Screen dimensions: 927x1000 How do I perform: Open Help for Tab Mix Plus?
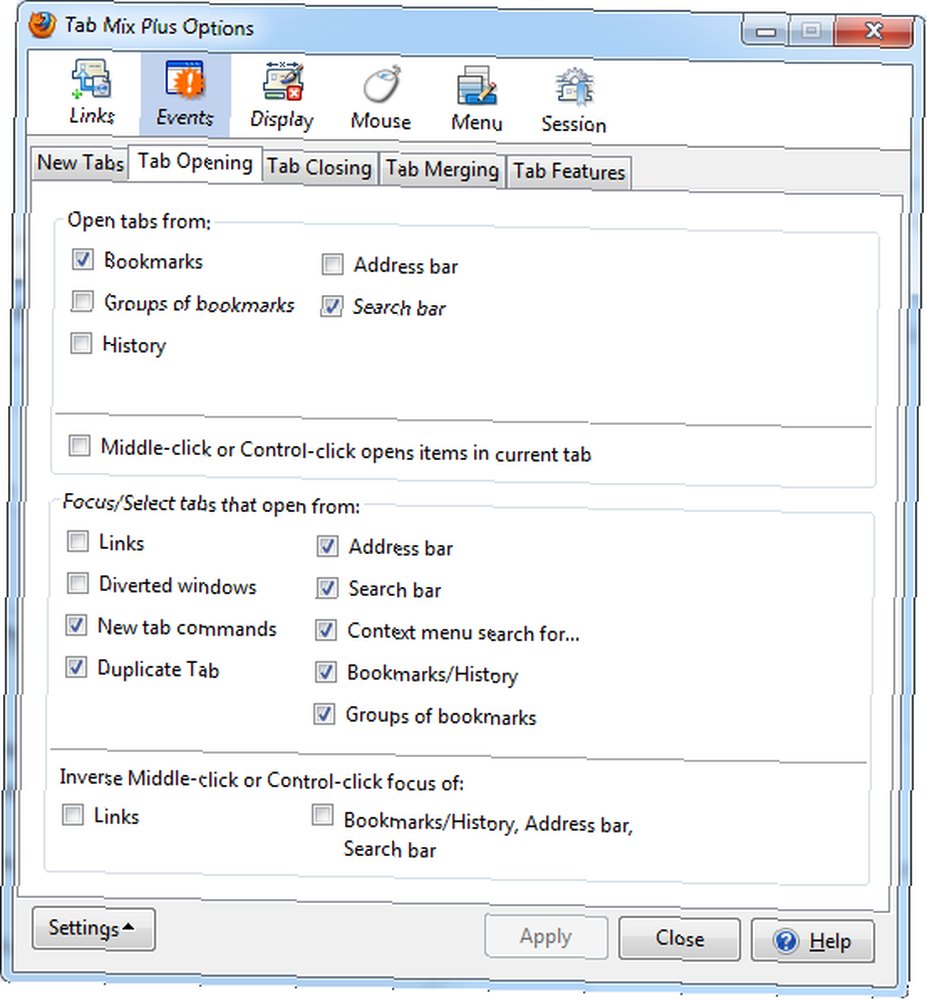pyautogui.click(x=812, y=941)
